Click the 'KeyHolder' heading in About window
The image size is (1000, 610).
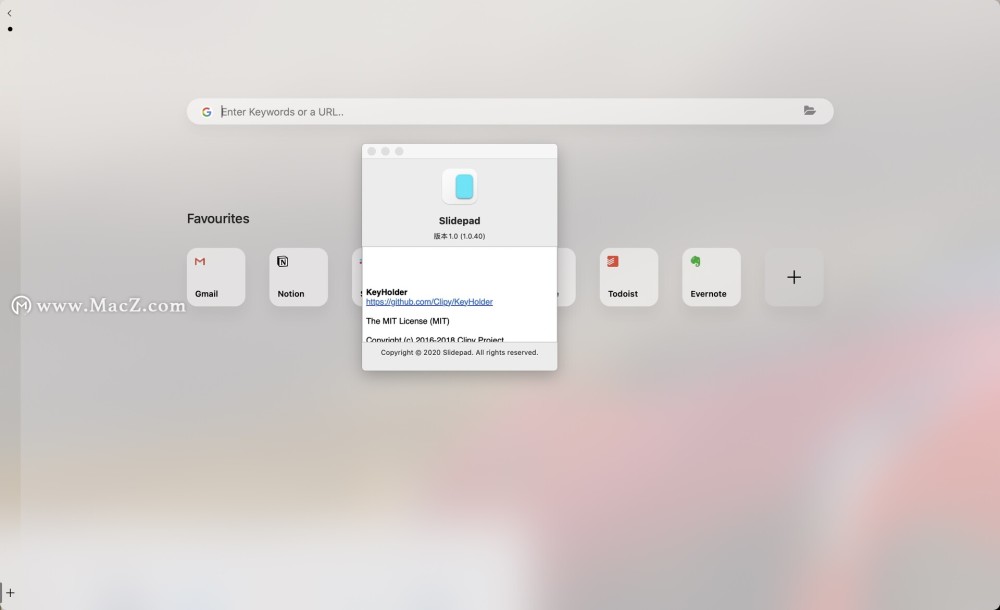click(386, 292)
